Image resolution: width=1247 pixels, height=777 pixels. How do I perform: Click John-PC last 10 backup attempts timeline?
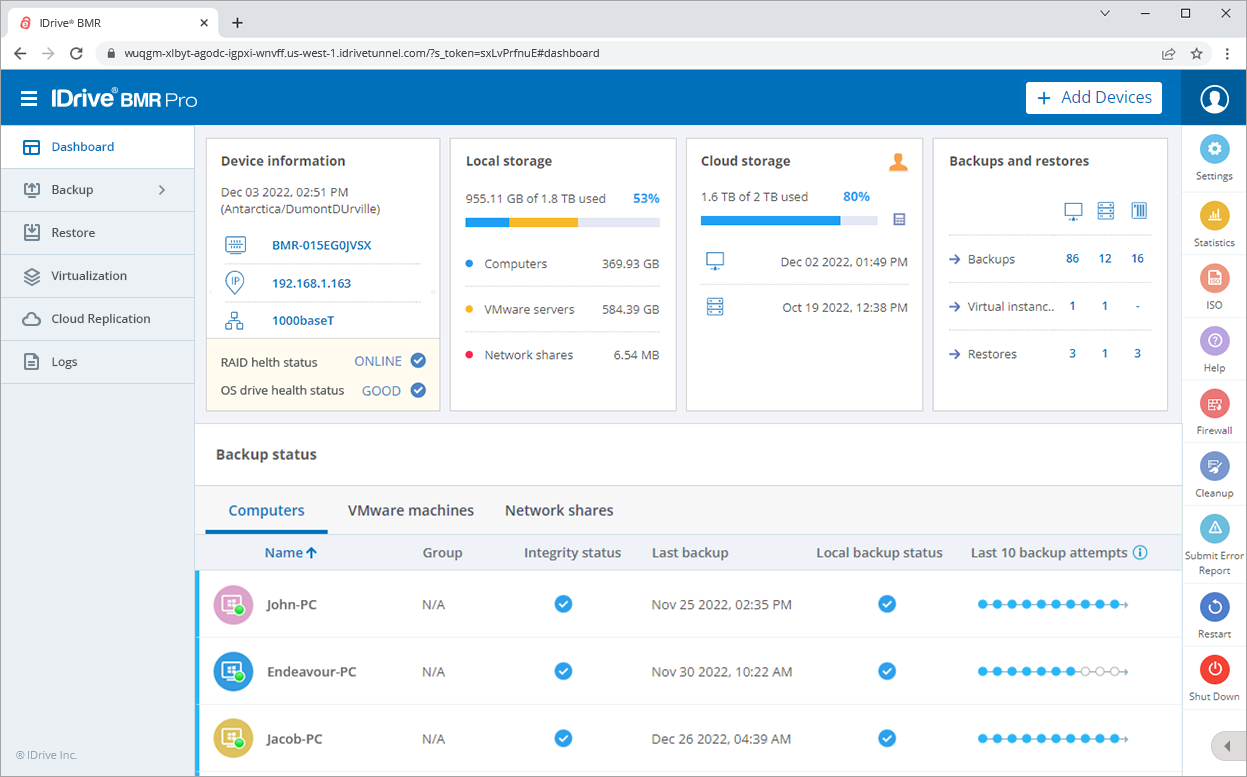pyautogui.click(x=1053, y=604)
